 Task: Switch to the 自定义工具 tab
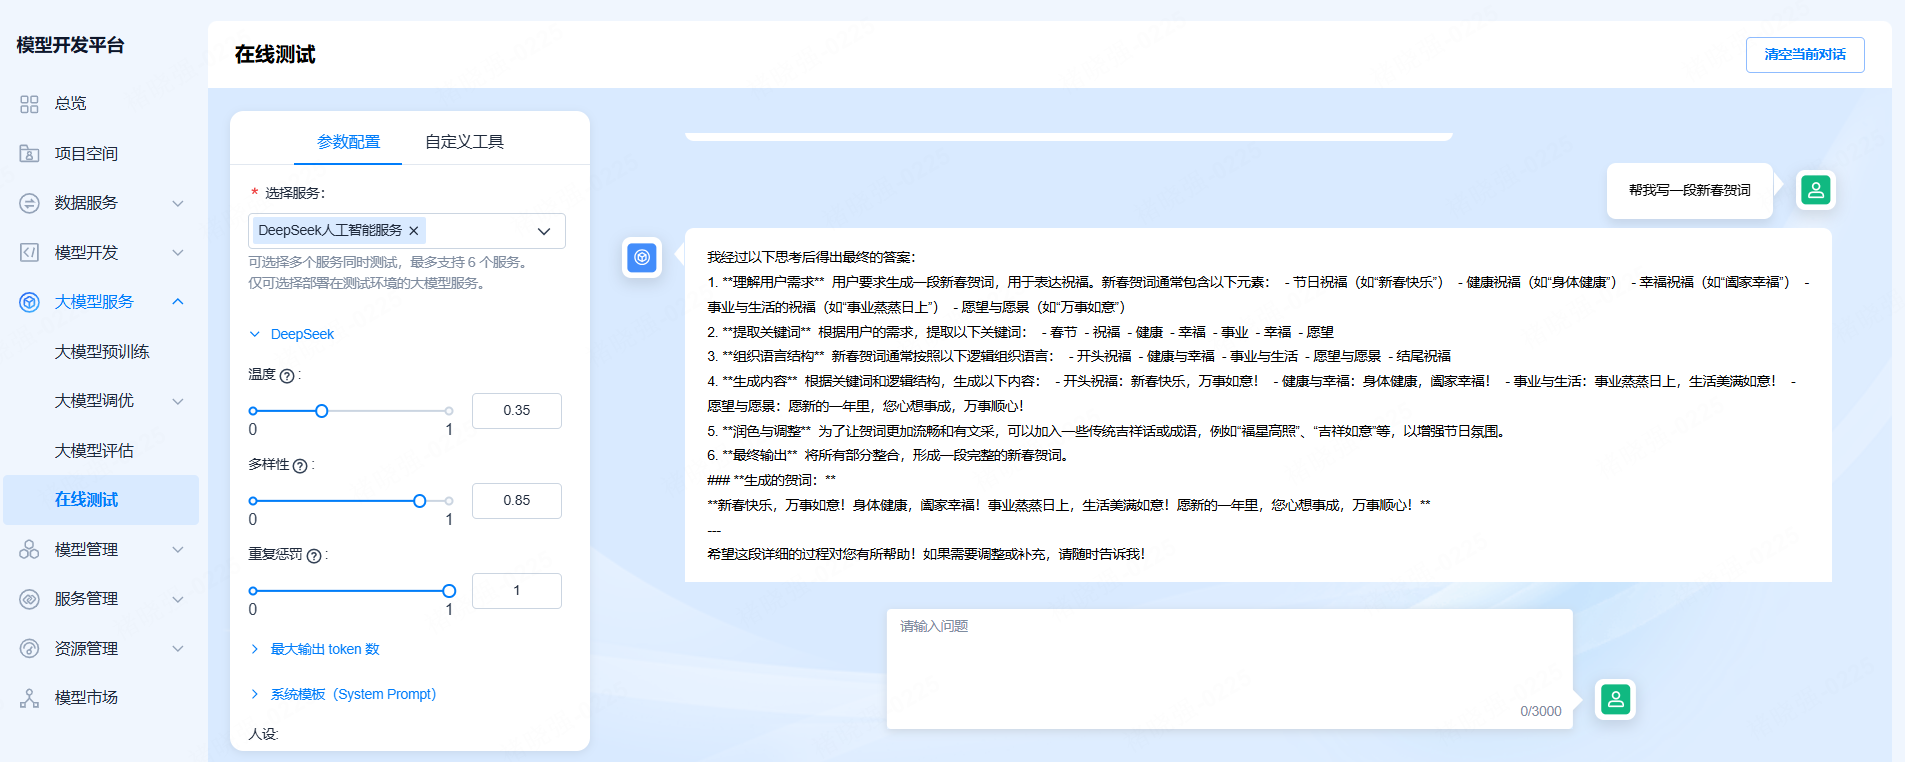point(464,142)
